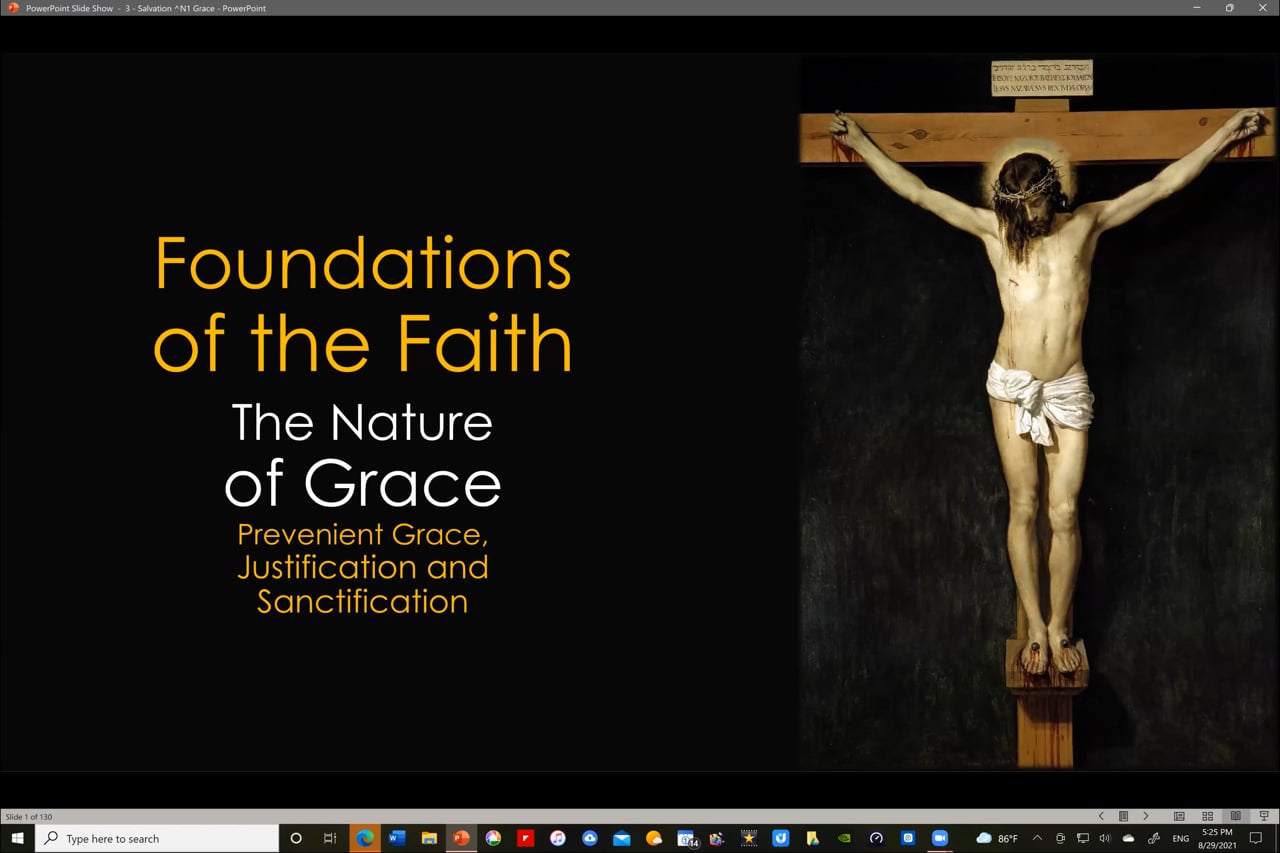The width and height of the screenshot is (1280, 853).
Task: Click the PowerPoint Slide Show window title
Action: coord(146,8)
